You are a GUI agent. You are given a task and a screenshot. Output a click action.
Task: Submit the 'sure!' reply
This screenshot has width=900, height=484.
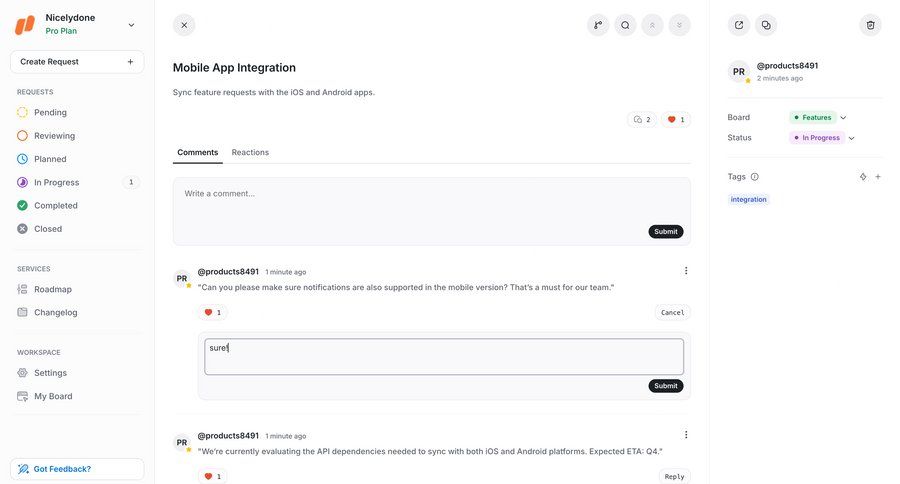click(665, 386)
